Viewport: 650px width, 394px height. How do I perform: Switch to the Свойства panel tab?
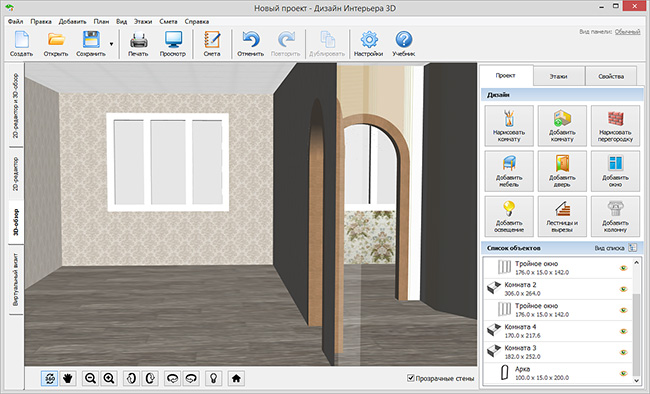(x=611, y=76)
